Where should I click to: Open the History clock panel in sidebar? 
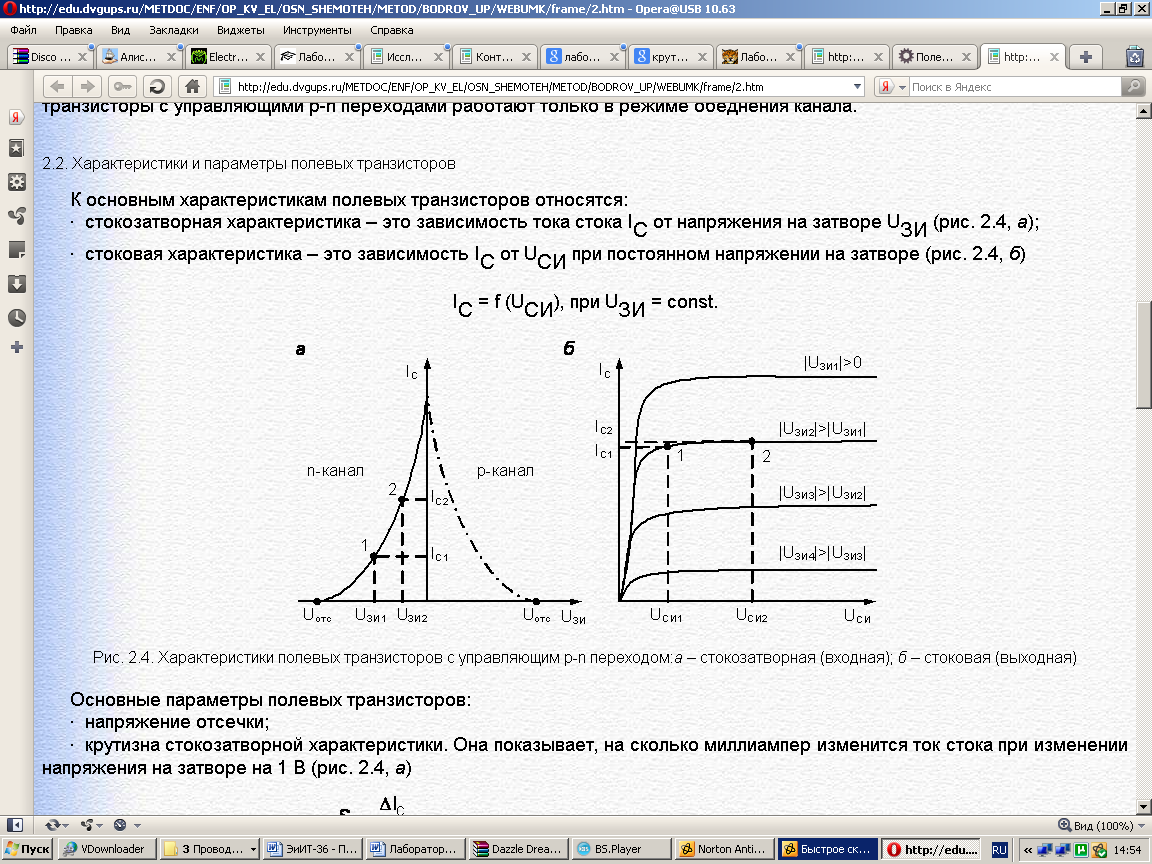coord(16,317)
